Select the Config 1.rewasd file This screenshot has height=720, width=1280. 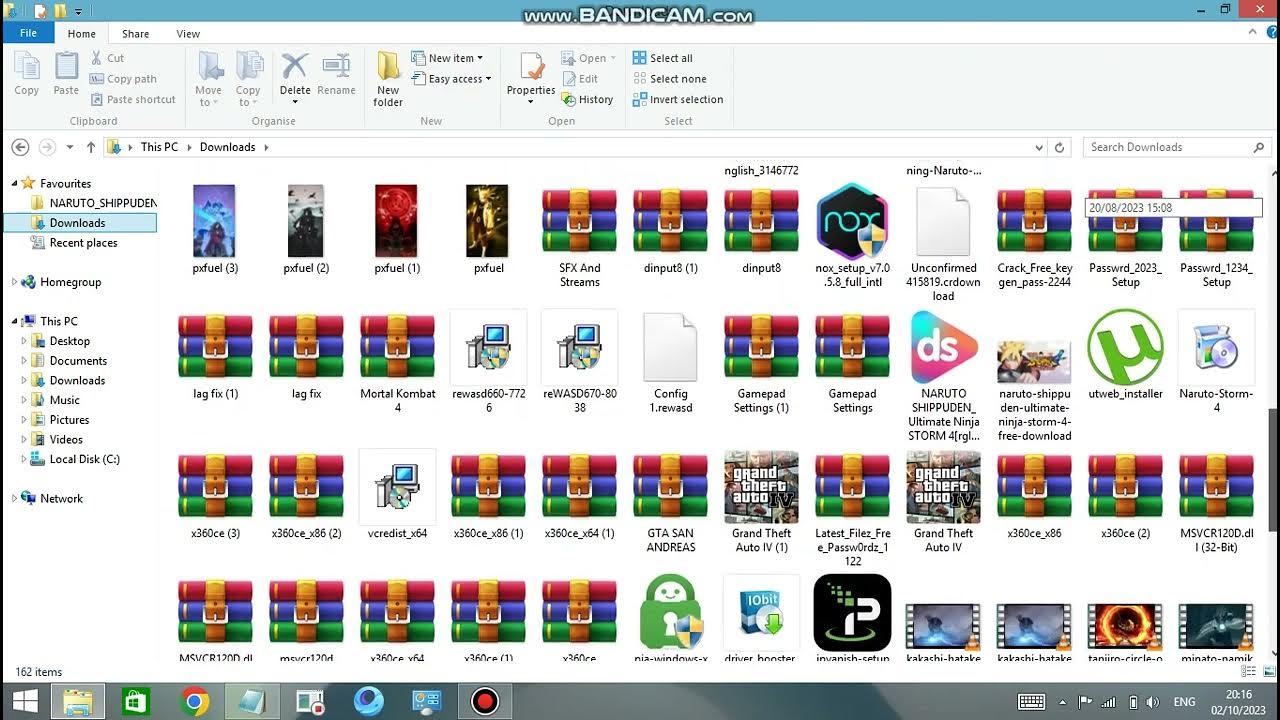click(x=670, y=361)
